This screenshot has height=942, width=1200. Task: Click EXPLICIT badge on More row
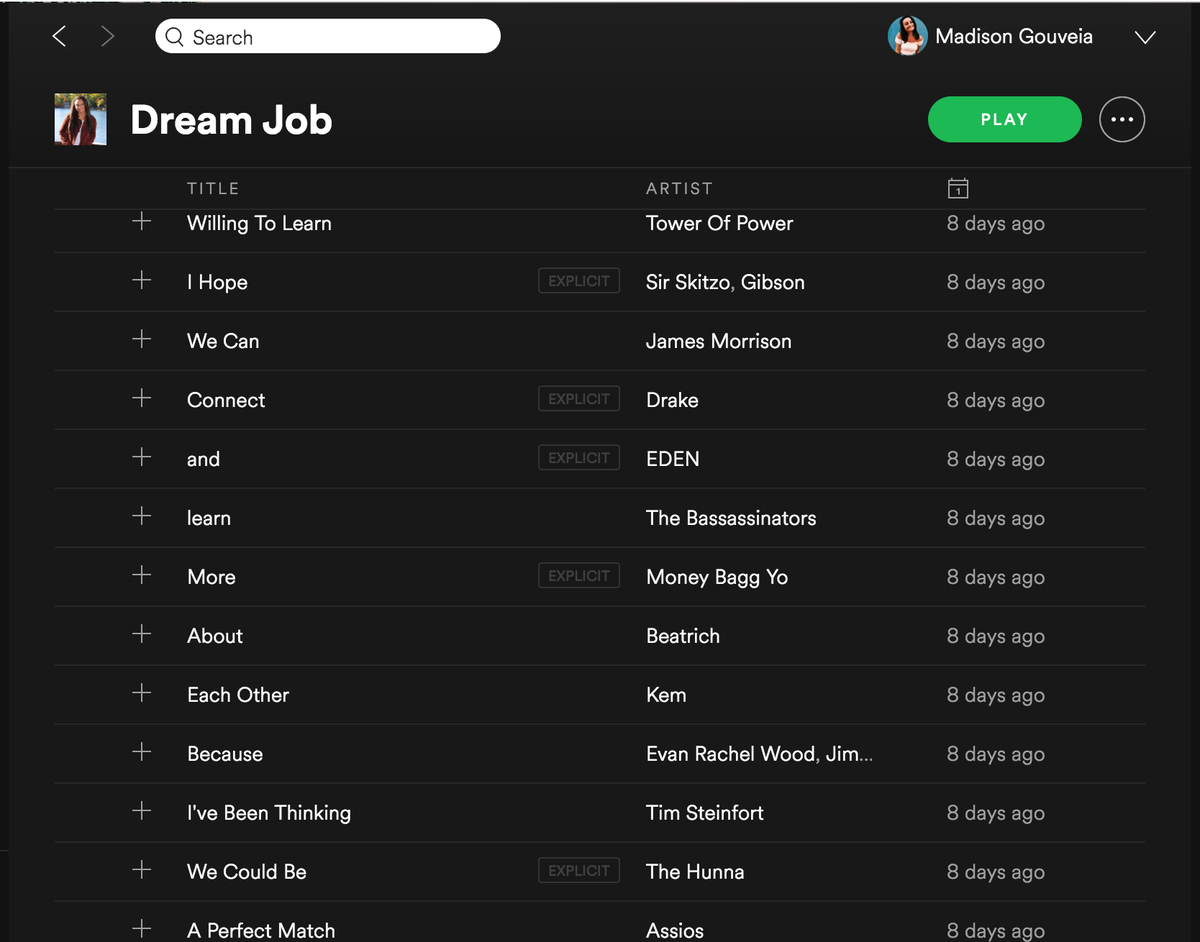(579, 576)
